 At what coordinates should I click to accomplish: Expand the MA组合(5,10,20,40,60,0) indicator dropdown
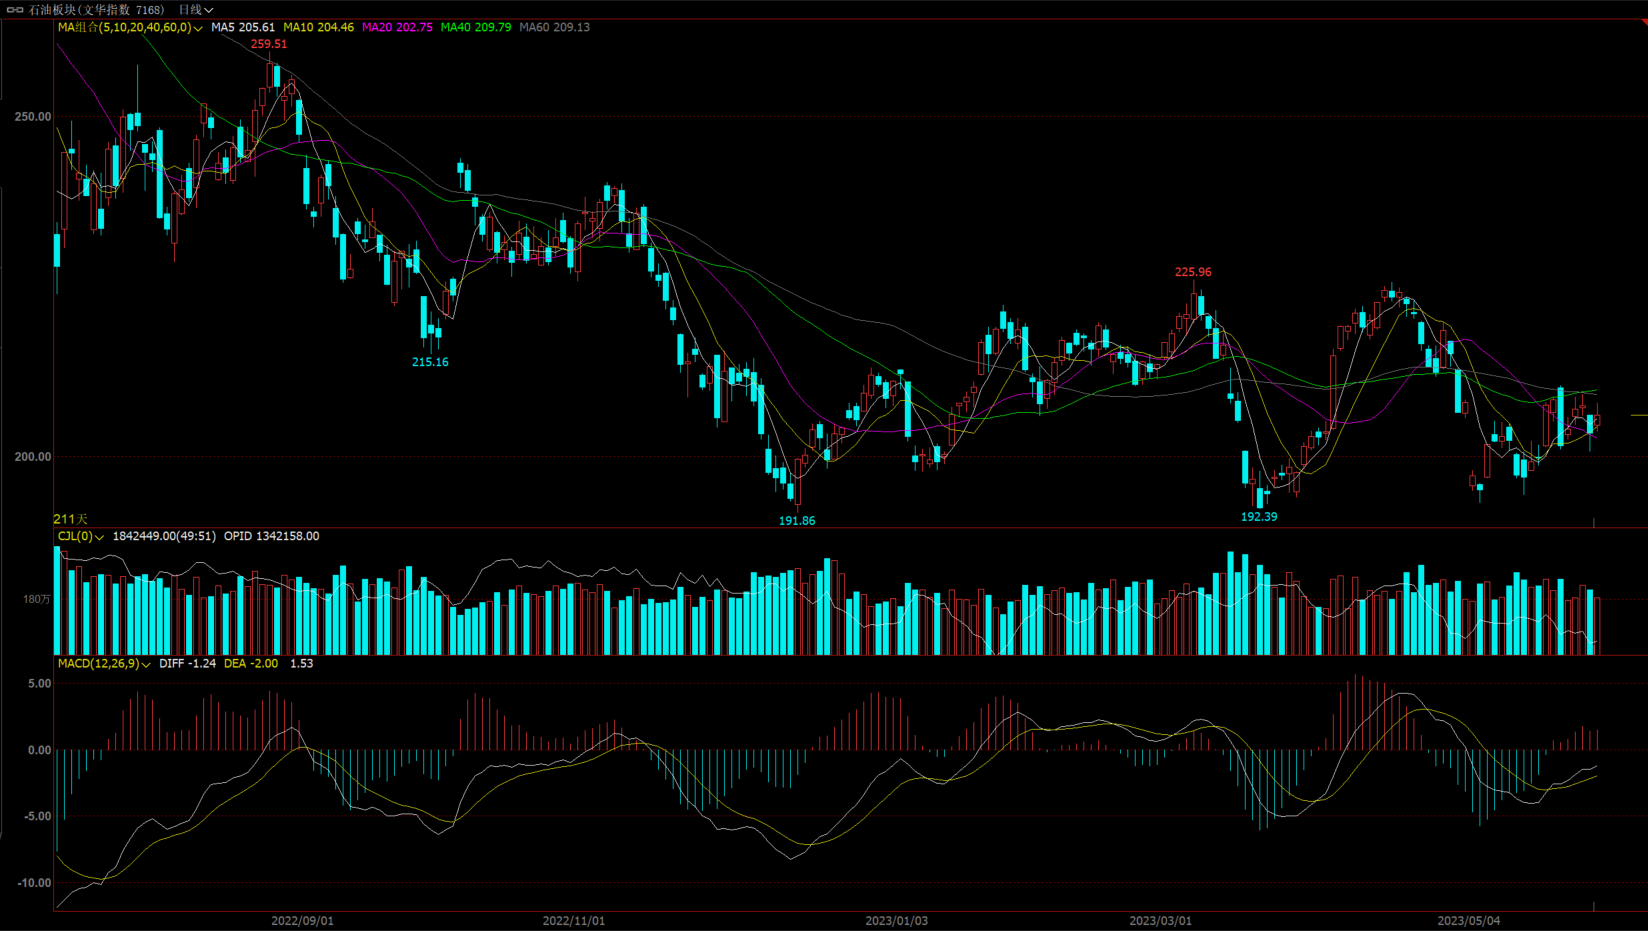(x=130, y=27)
